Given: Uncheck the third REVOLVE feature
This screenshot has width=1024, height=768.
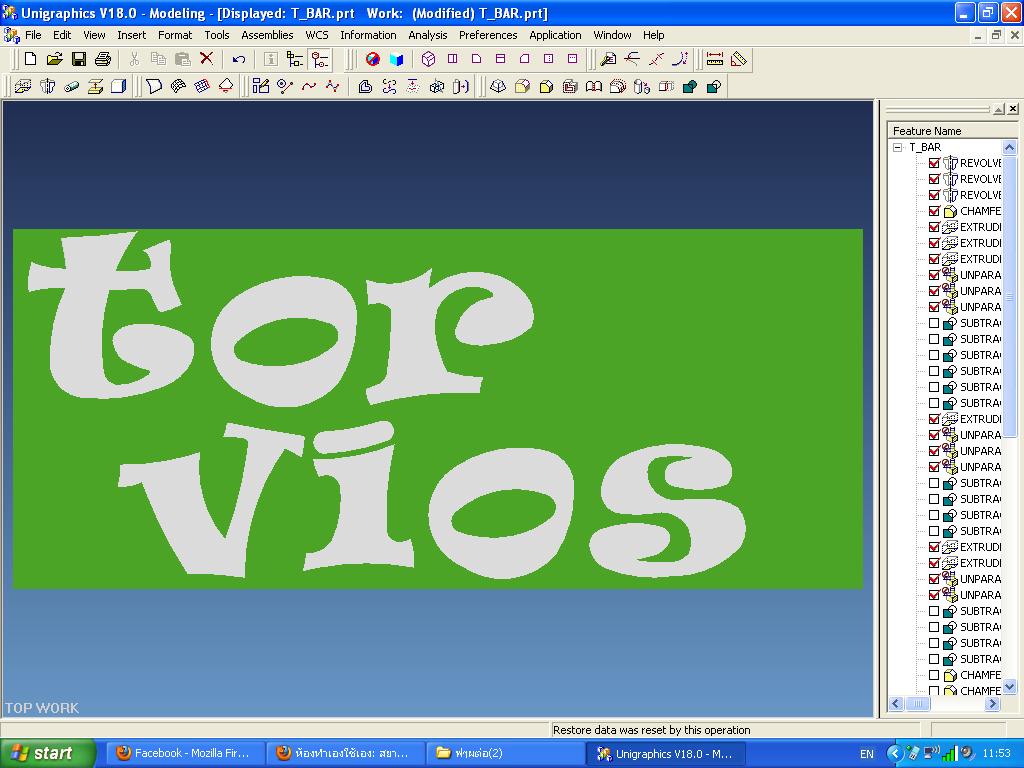Looking at the screenshot, I should (934, 195).
